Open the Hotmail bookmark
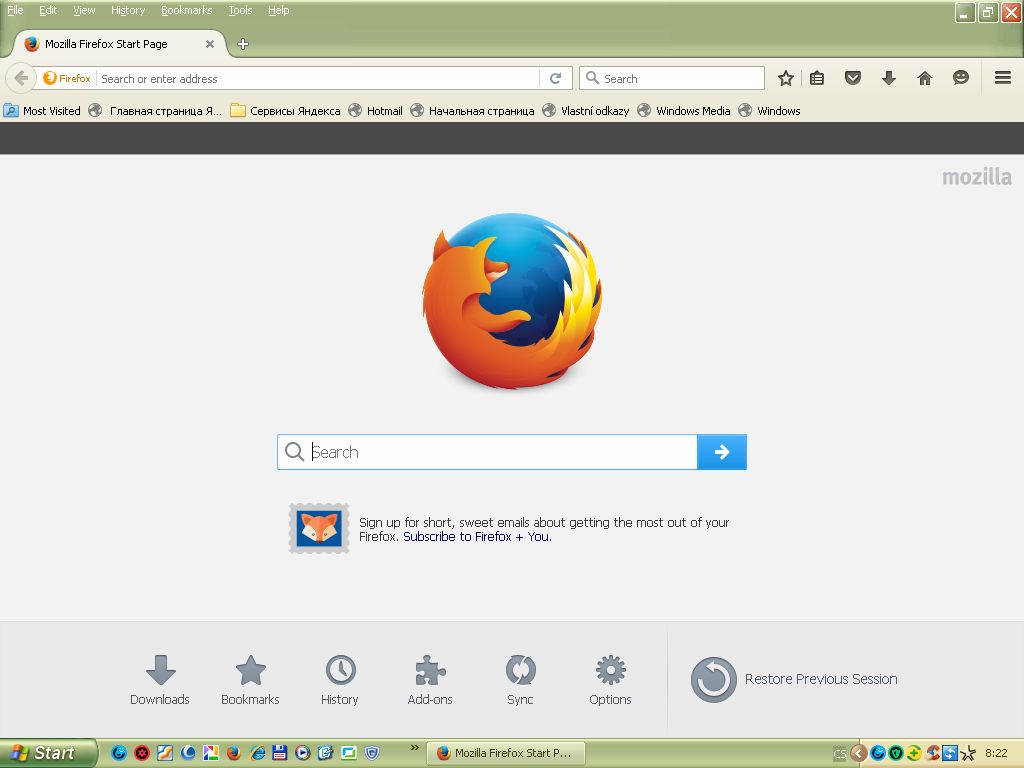This screenshot has height=768, width=1024. pos(376,111)
